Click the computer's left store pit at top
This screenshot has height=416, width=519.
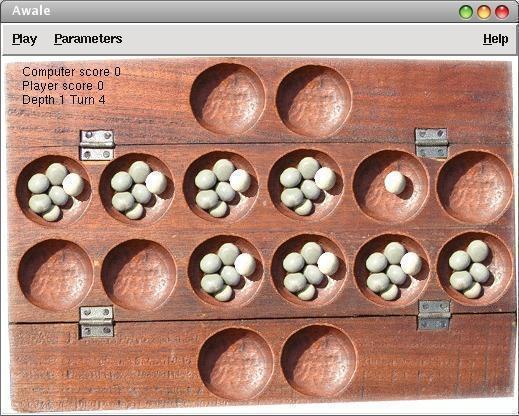click(228, 99)
